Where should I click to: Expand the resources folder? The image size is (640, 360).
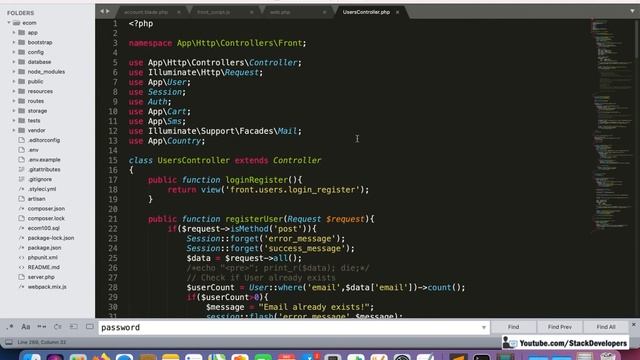tap(14, 91)
